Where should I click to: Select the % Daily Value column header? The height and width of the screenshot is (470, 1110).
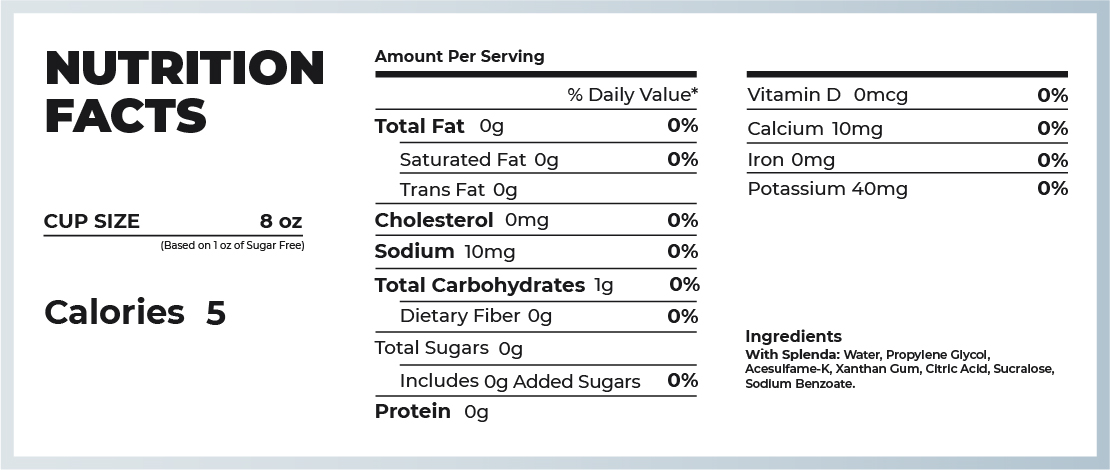(x=632, y=95)
